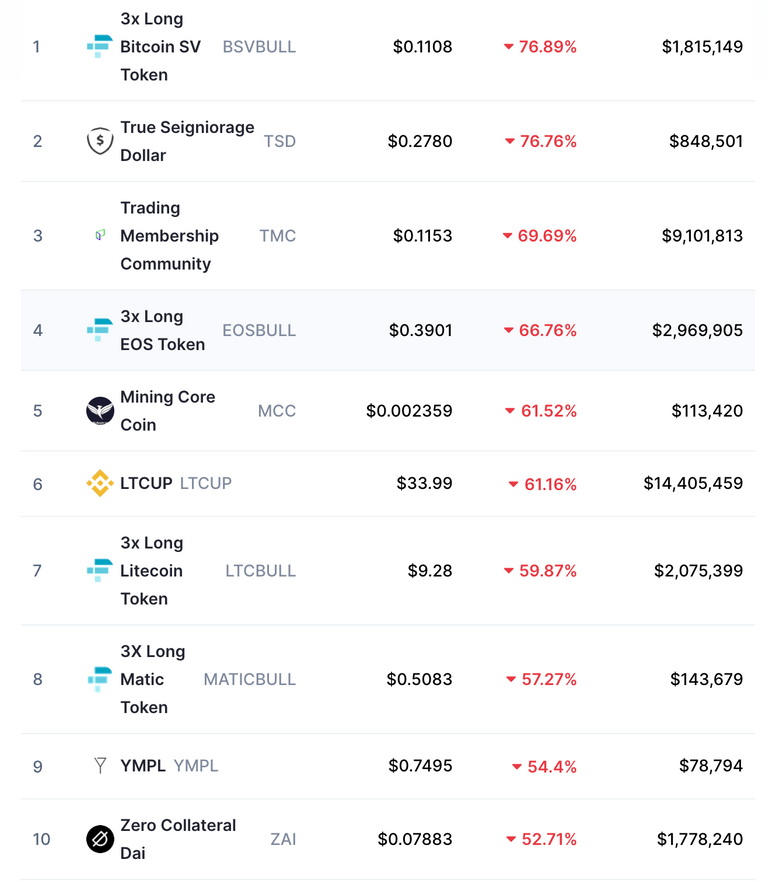Click the MATICBULL ticker symbol
Screen dimensions: 768x882
250,680
